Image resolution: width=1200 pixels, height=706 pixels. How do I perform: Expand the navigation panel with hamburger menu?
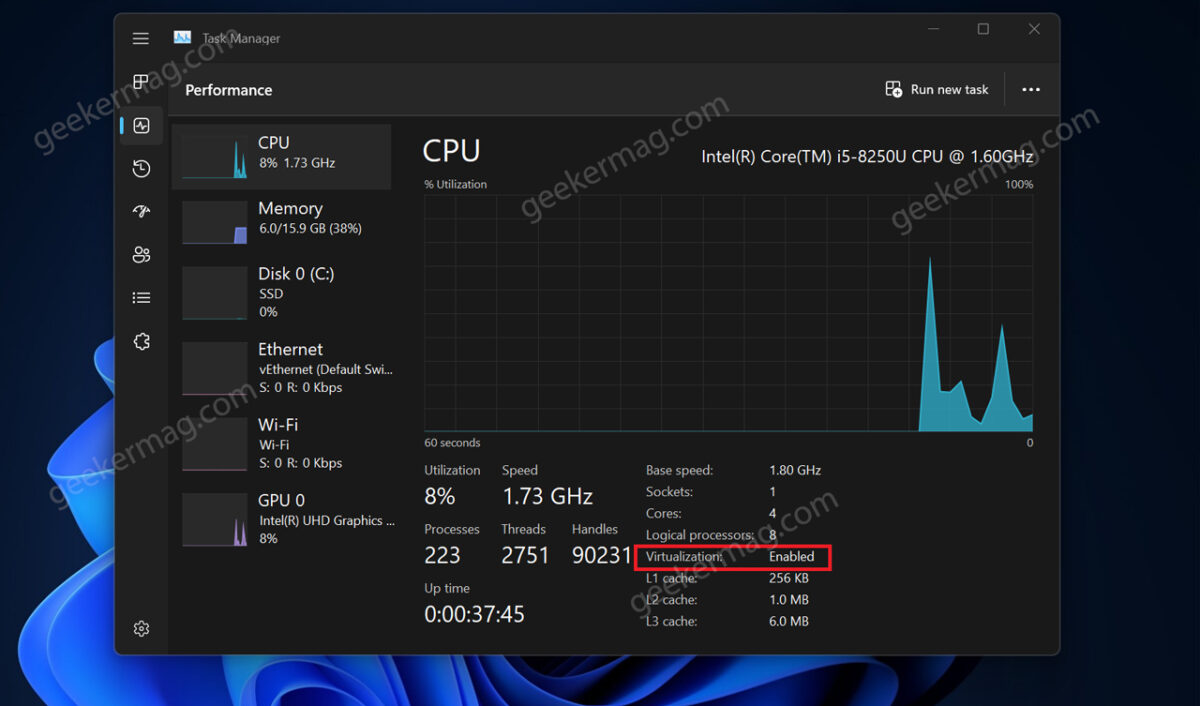pos(141,38)
